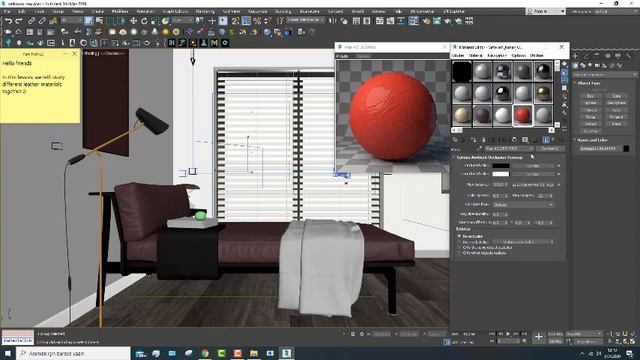
Task: Open the named selection sets dropdown
Action: pyautogui.click(x=305, y=20)
